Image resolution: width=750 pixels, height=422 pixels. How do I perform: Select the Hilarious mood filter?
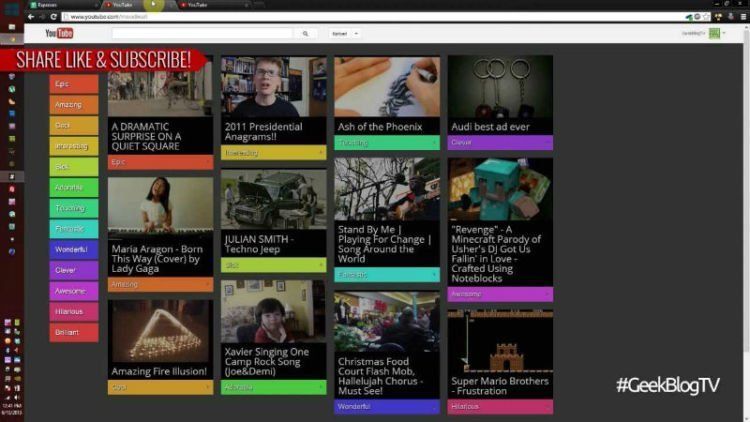[x=74, y=311]
